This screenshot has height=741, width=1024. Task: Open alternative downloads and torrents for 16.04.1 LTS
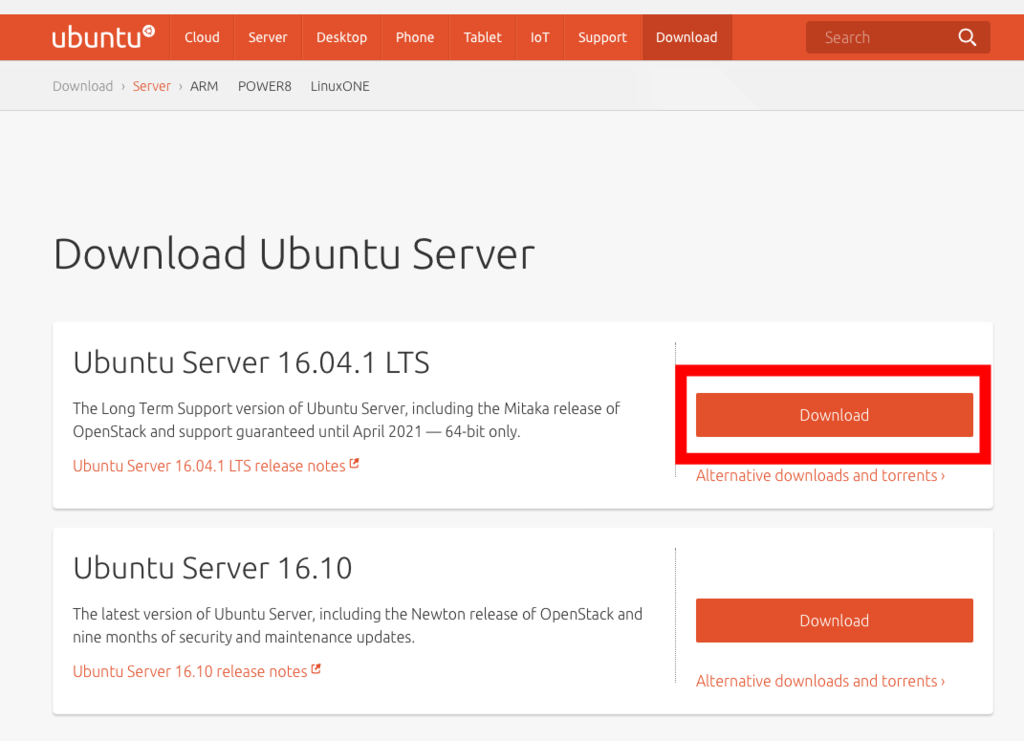(x=820, y=475)
